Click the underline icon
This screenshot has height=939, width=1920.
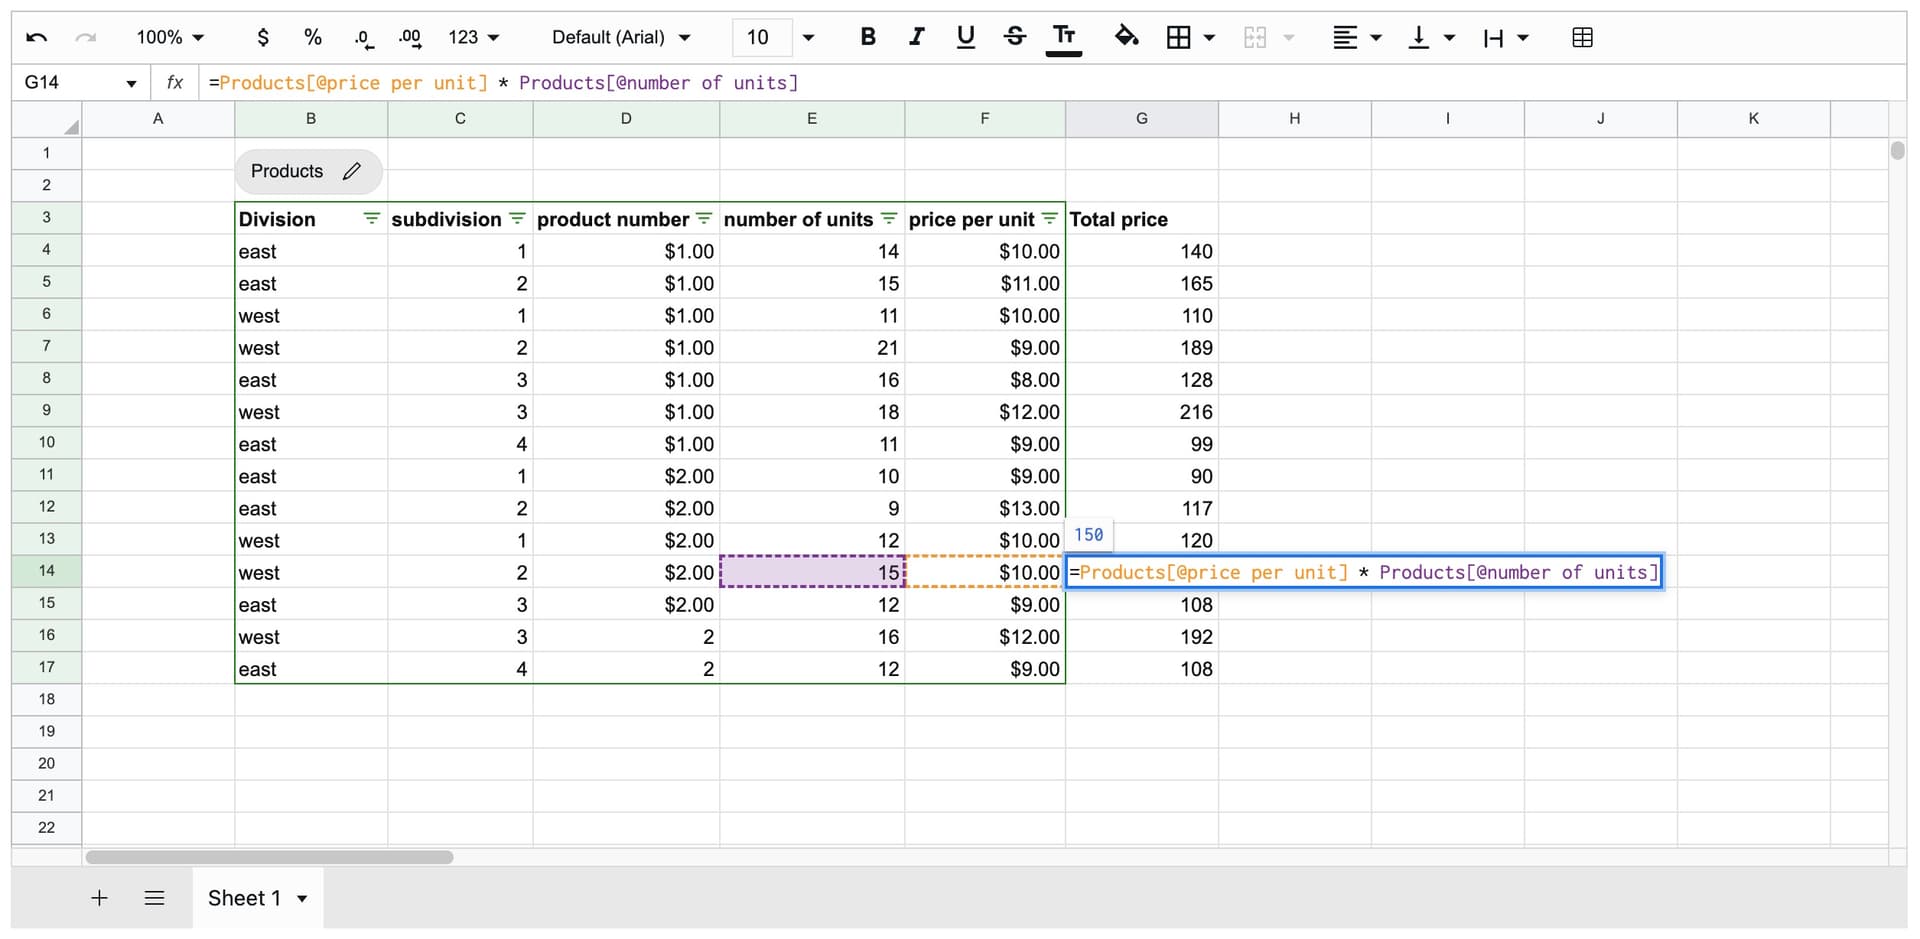tap(965, 37)
